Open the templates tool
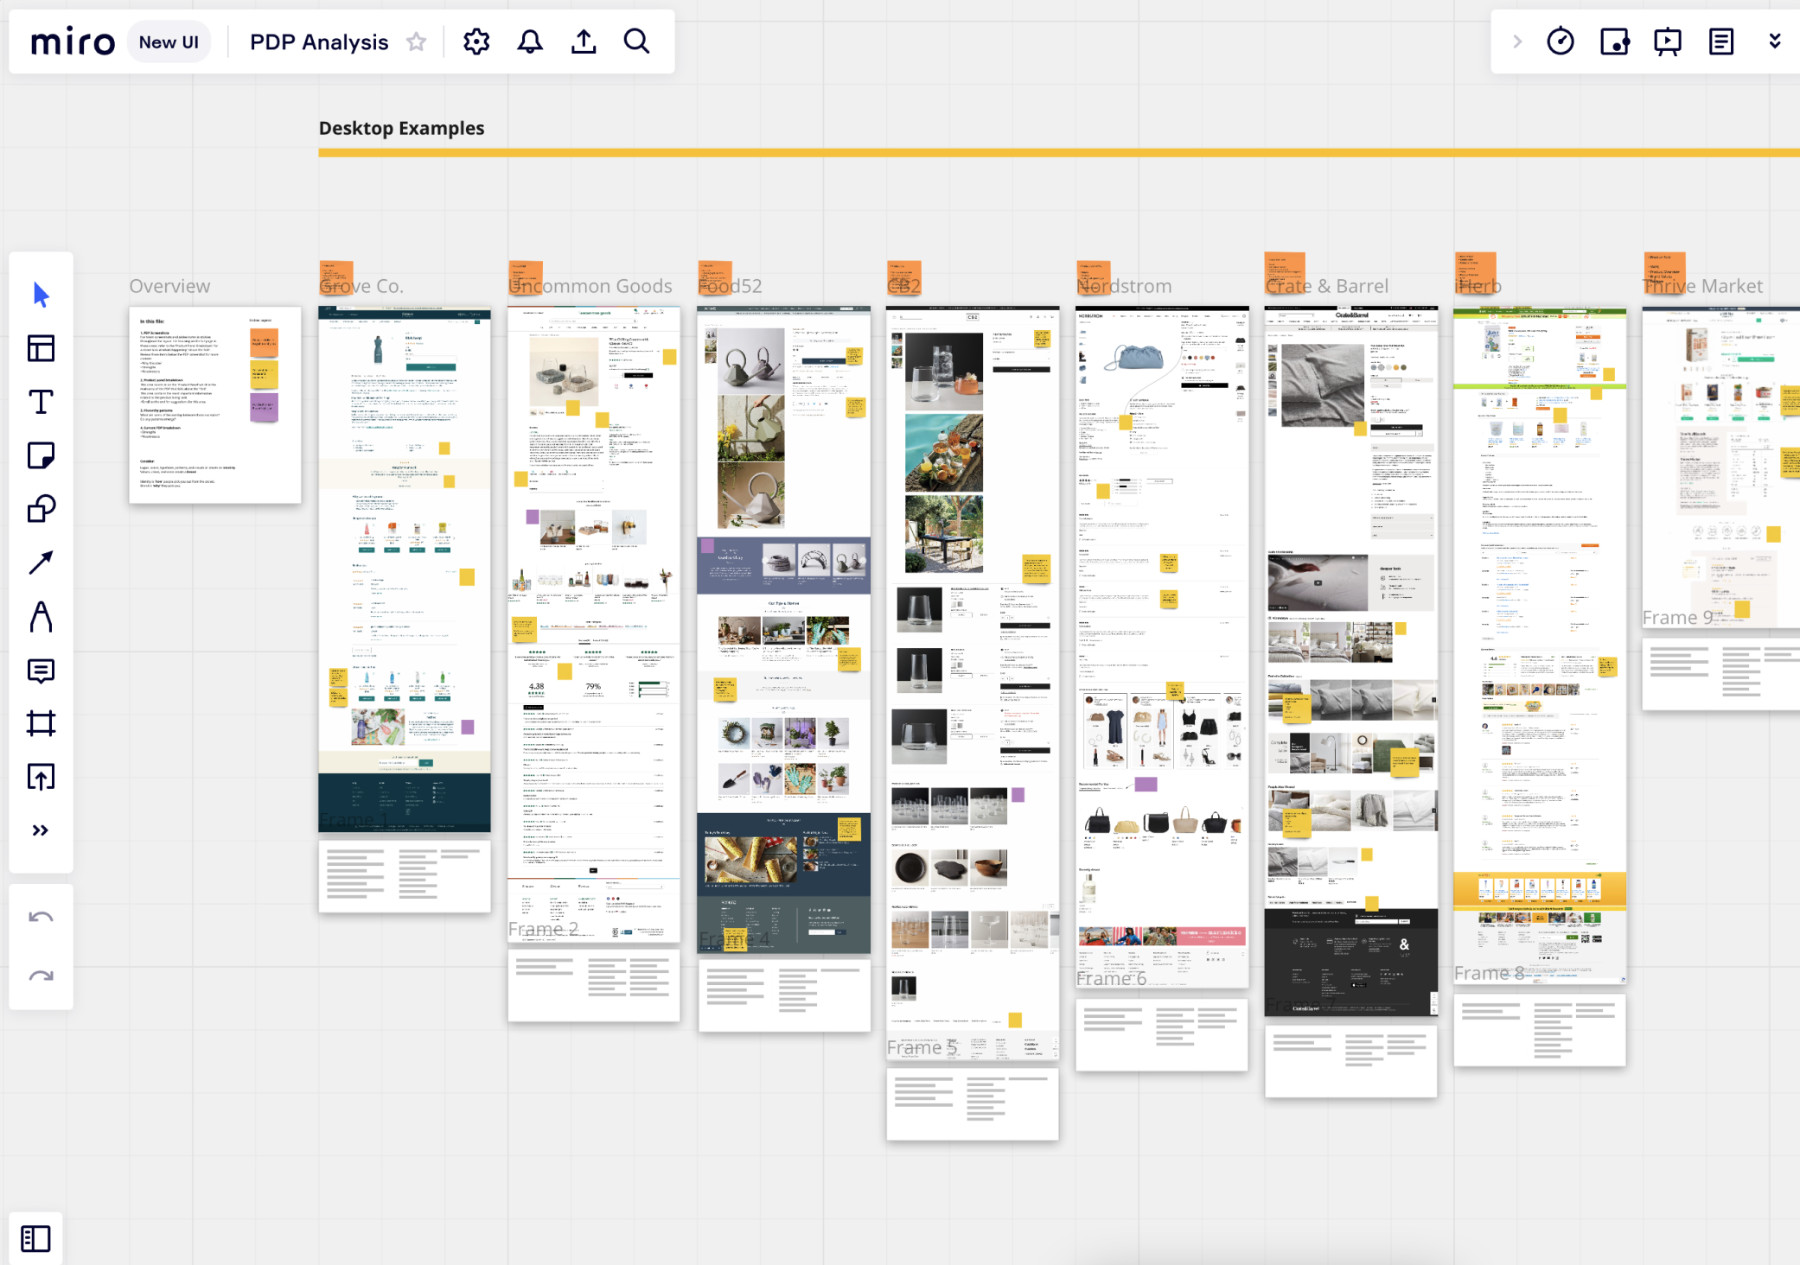Image resolution: width=1800 pixels, height=1265 pixels. click(x=41, y=348)
